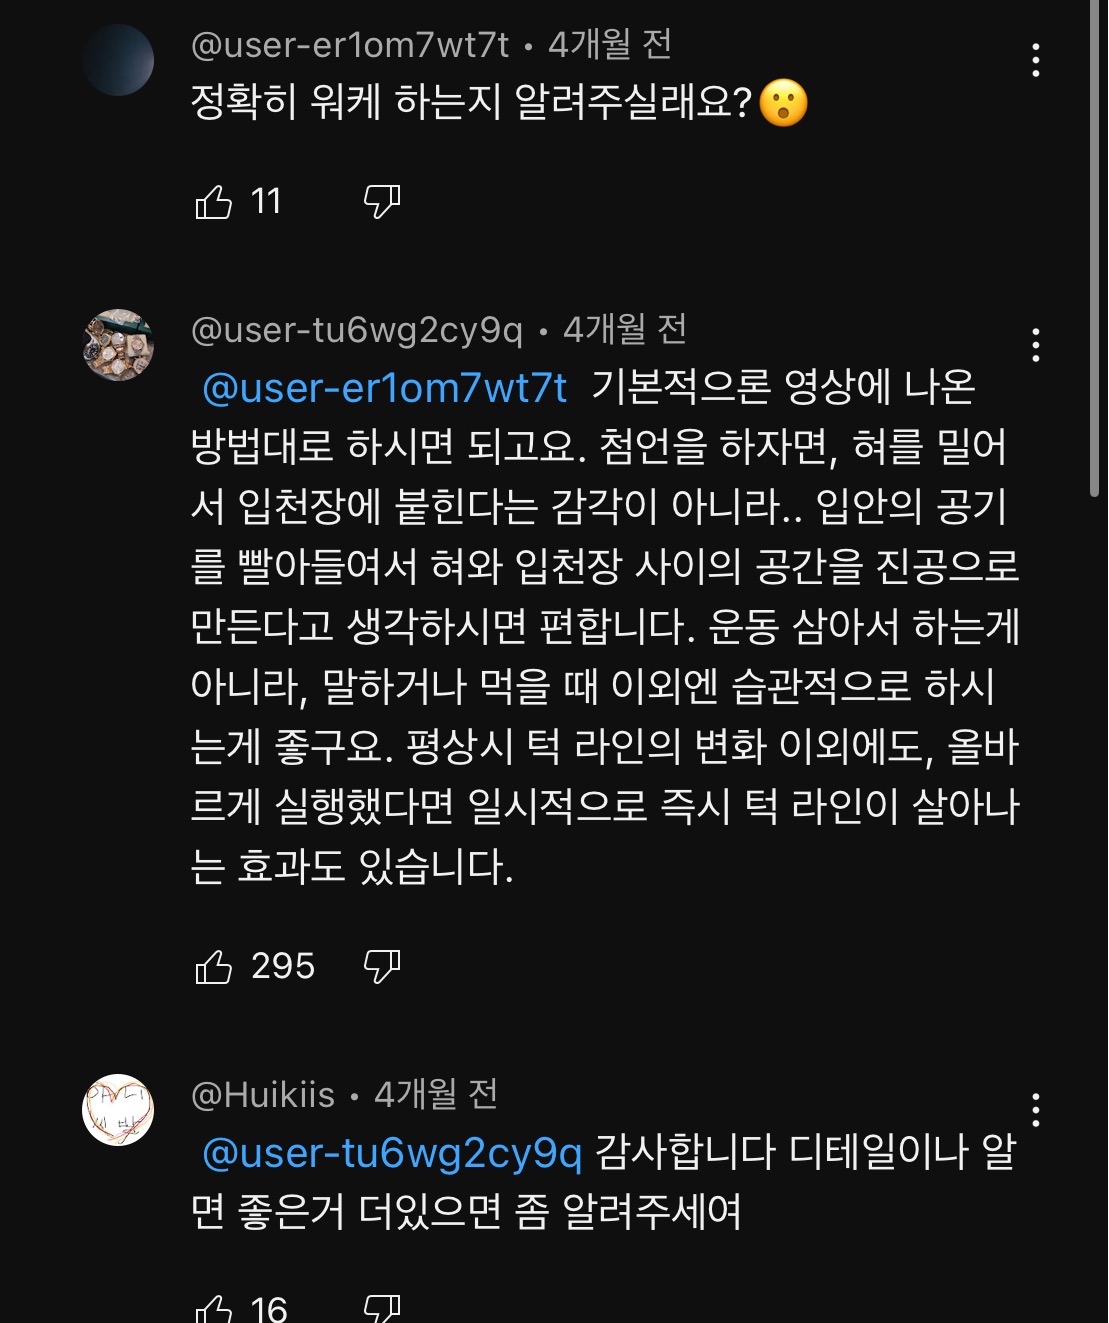
Task: Open options menu for @user-er1om7wt7t comment
Action: (x=1036, y=61)
